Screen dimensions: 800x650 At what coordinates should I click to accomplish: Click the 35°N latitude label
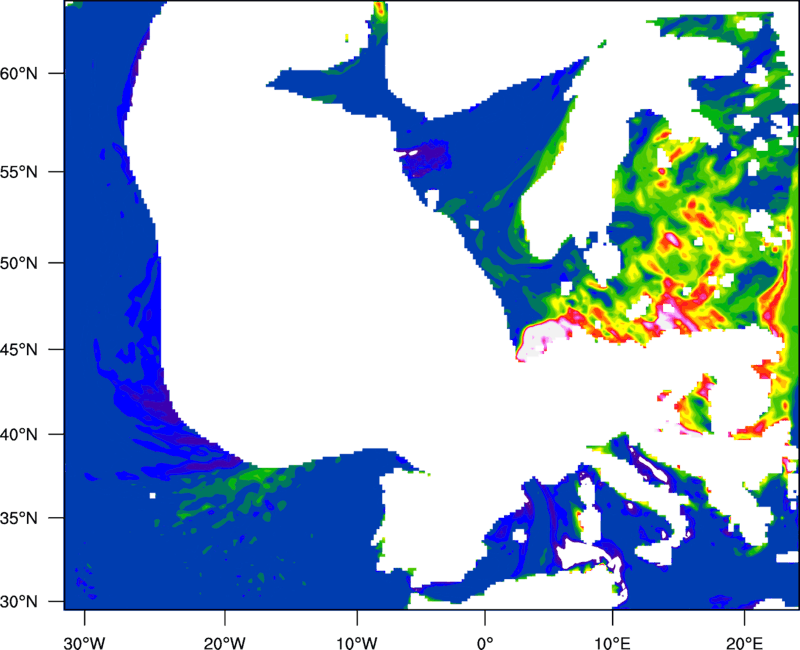(19, 518)
